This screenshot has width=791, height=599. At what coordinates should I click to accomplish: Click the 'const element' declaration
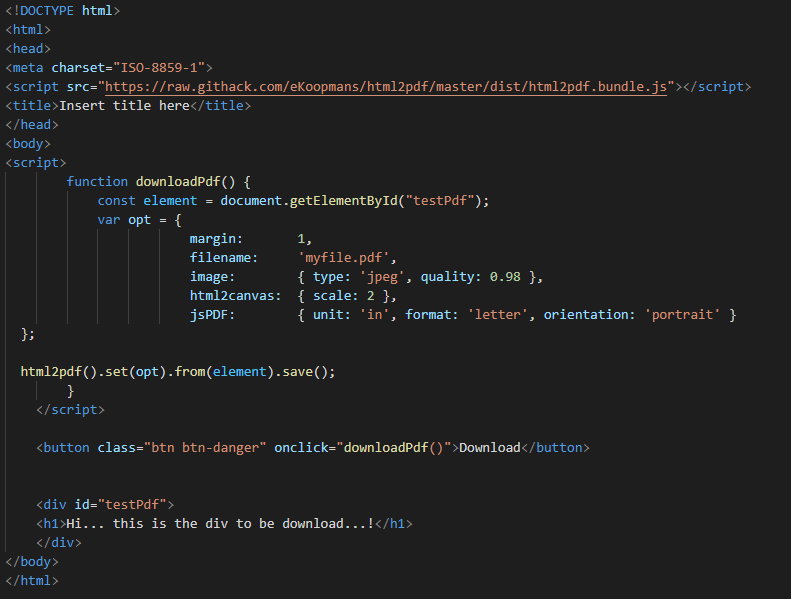[x=147, y=201]
